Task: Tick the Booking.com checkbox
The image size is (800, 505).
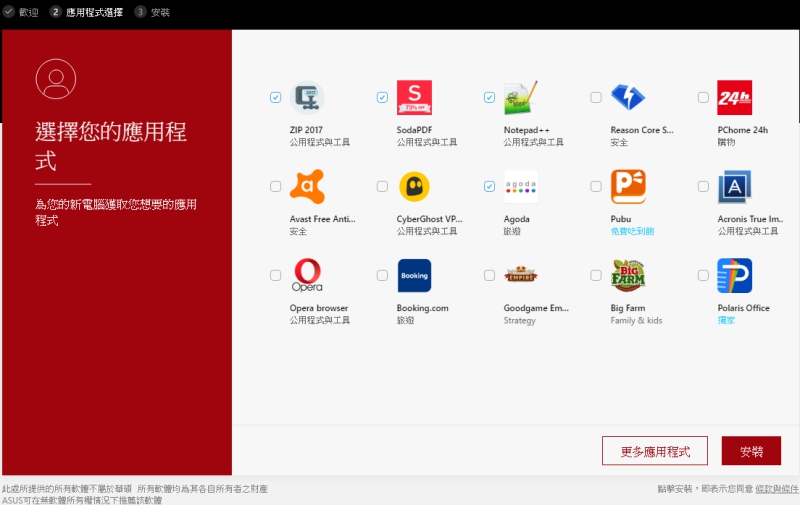Action: [382, 275]
